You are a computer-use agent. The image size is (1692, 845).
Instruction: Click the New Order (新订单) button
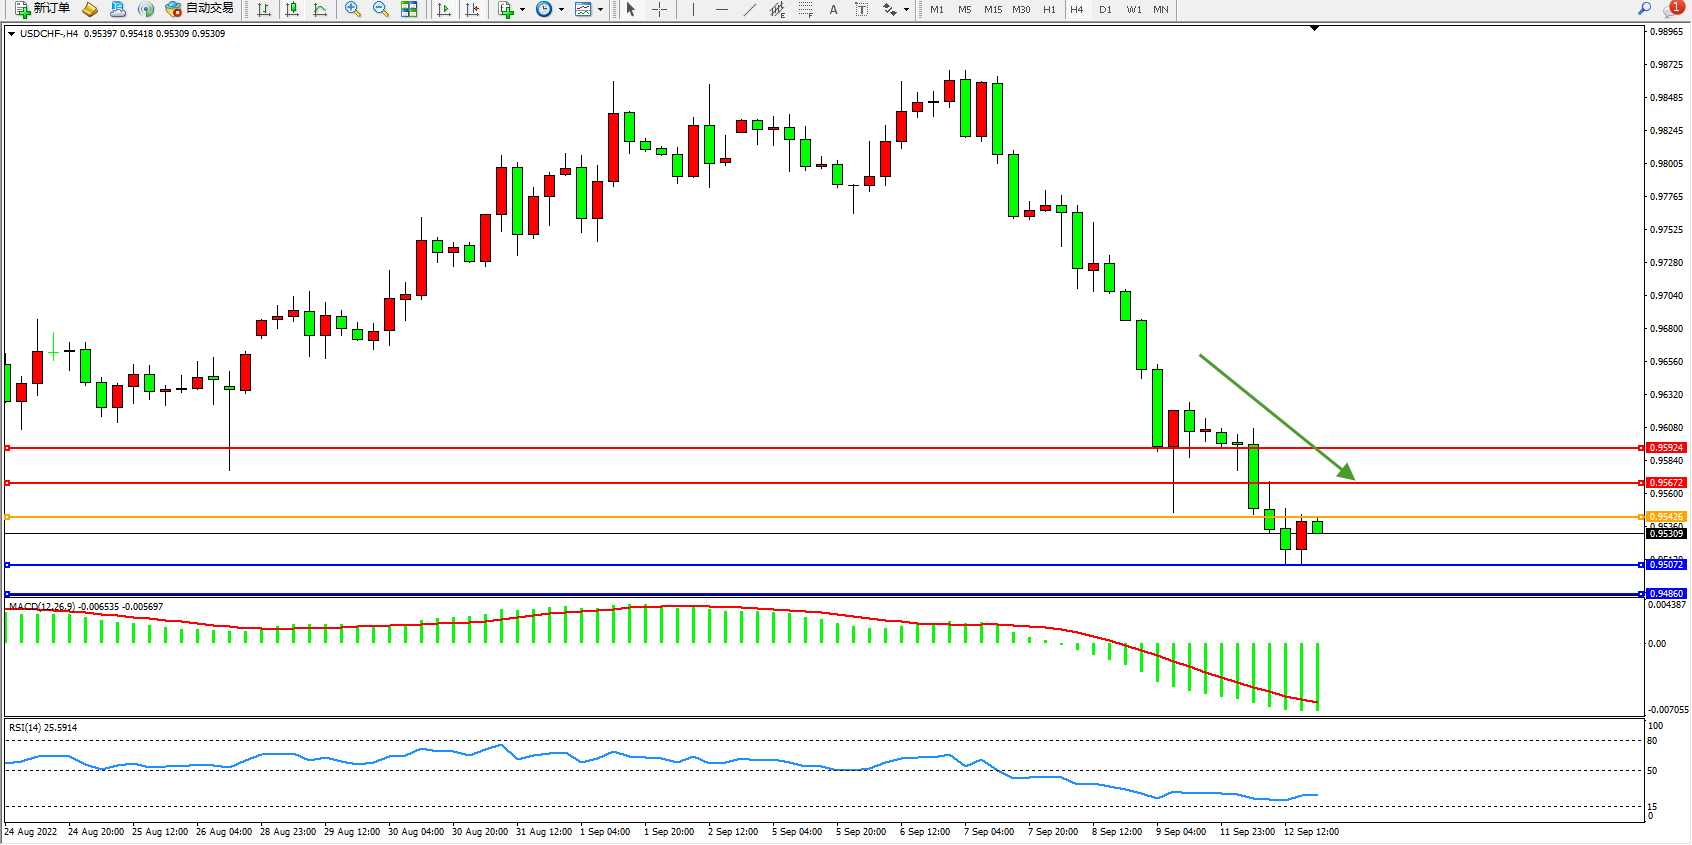pos(42,9)
